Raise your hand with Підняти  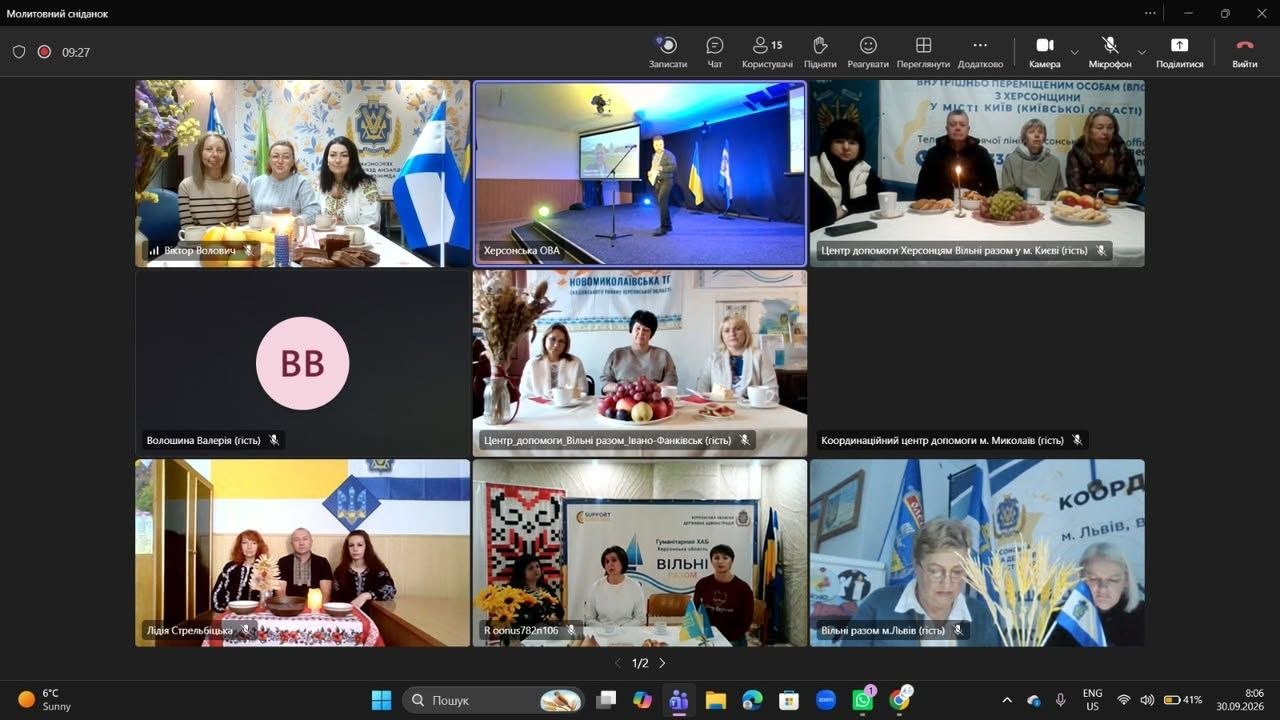pos(820,52)
